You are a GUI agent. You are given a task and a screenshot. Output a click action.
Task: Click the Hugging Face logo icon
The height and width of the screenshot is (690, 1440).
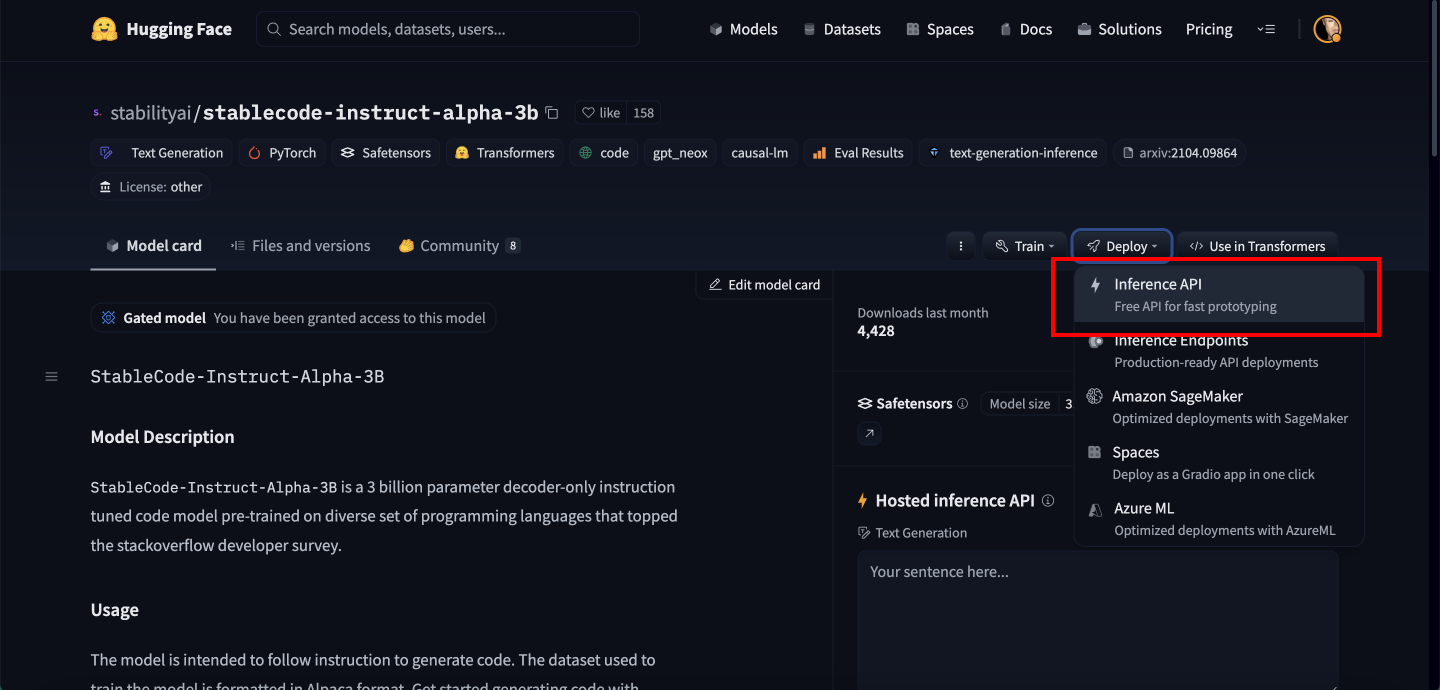point(104,29)
